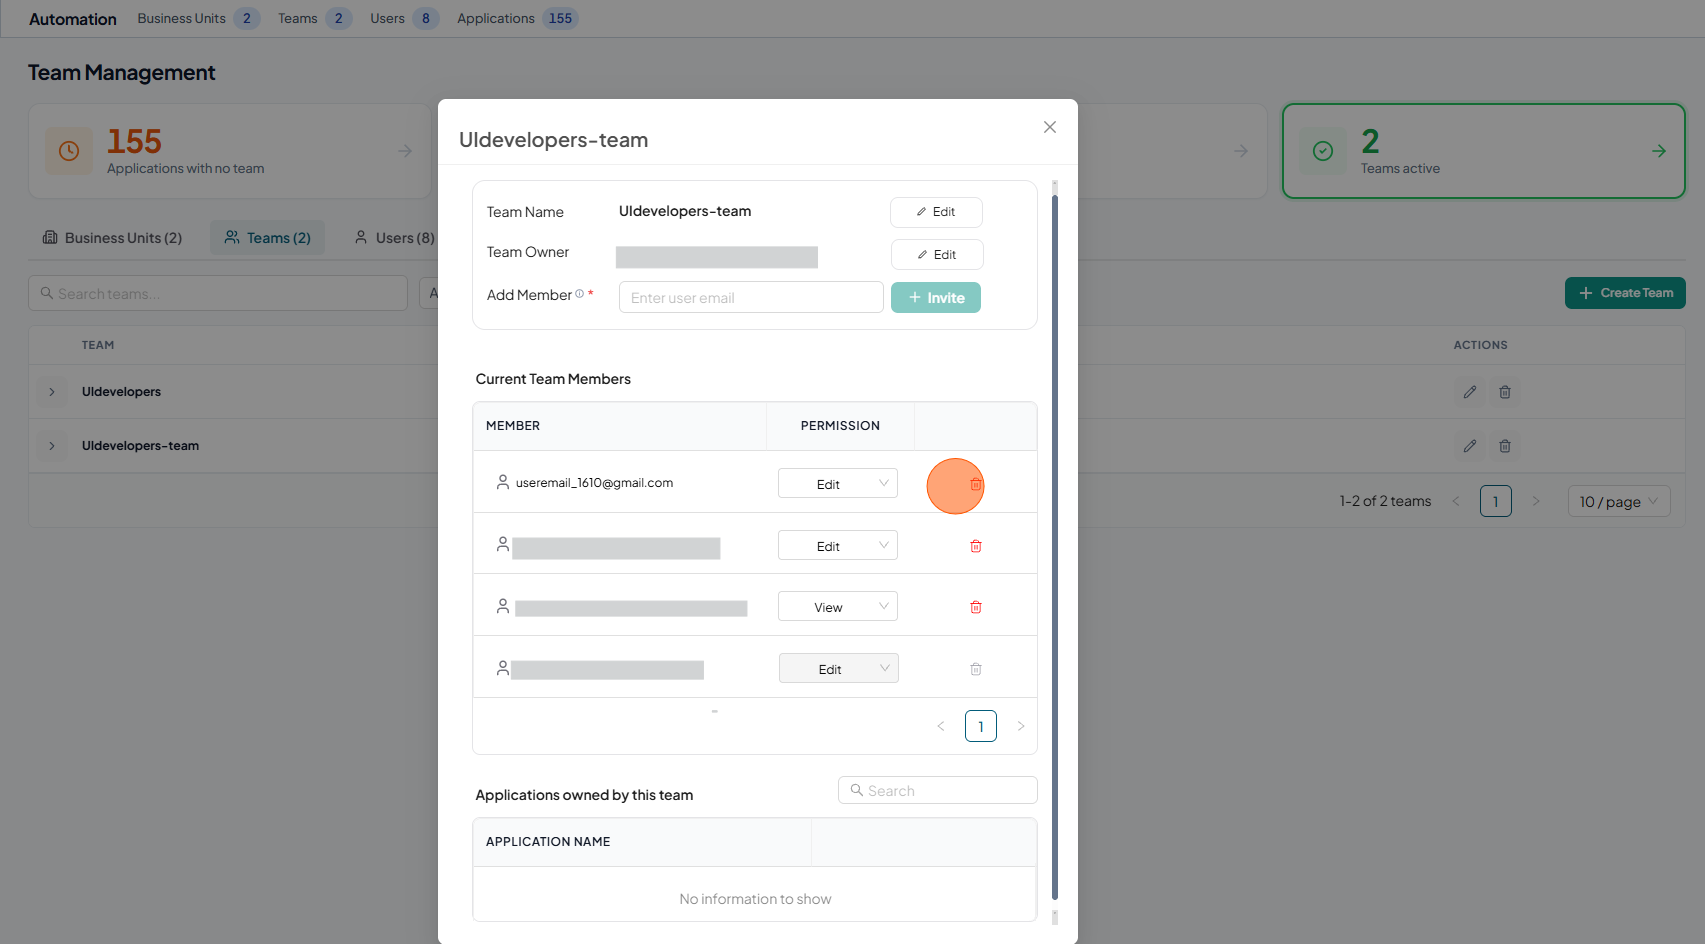This screenshot has width=1705, height=944.
Task: Click checkmark icon on Teams active card
Action: [x=1323, y=151]
